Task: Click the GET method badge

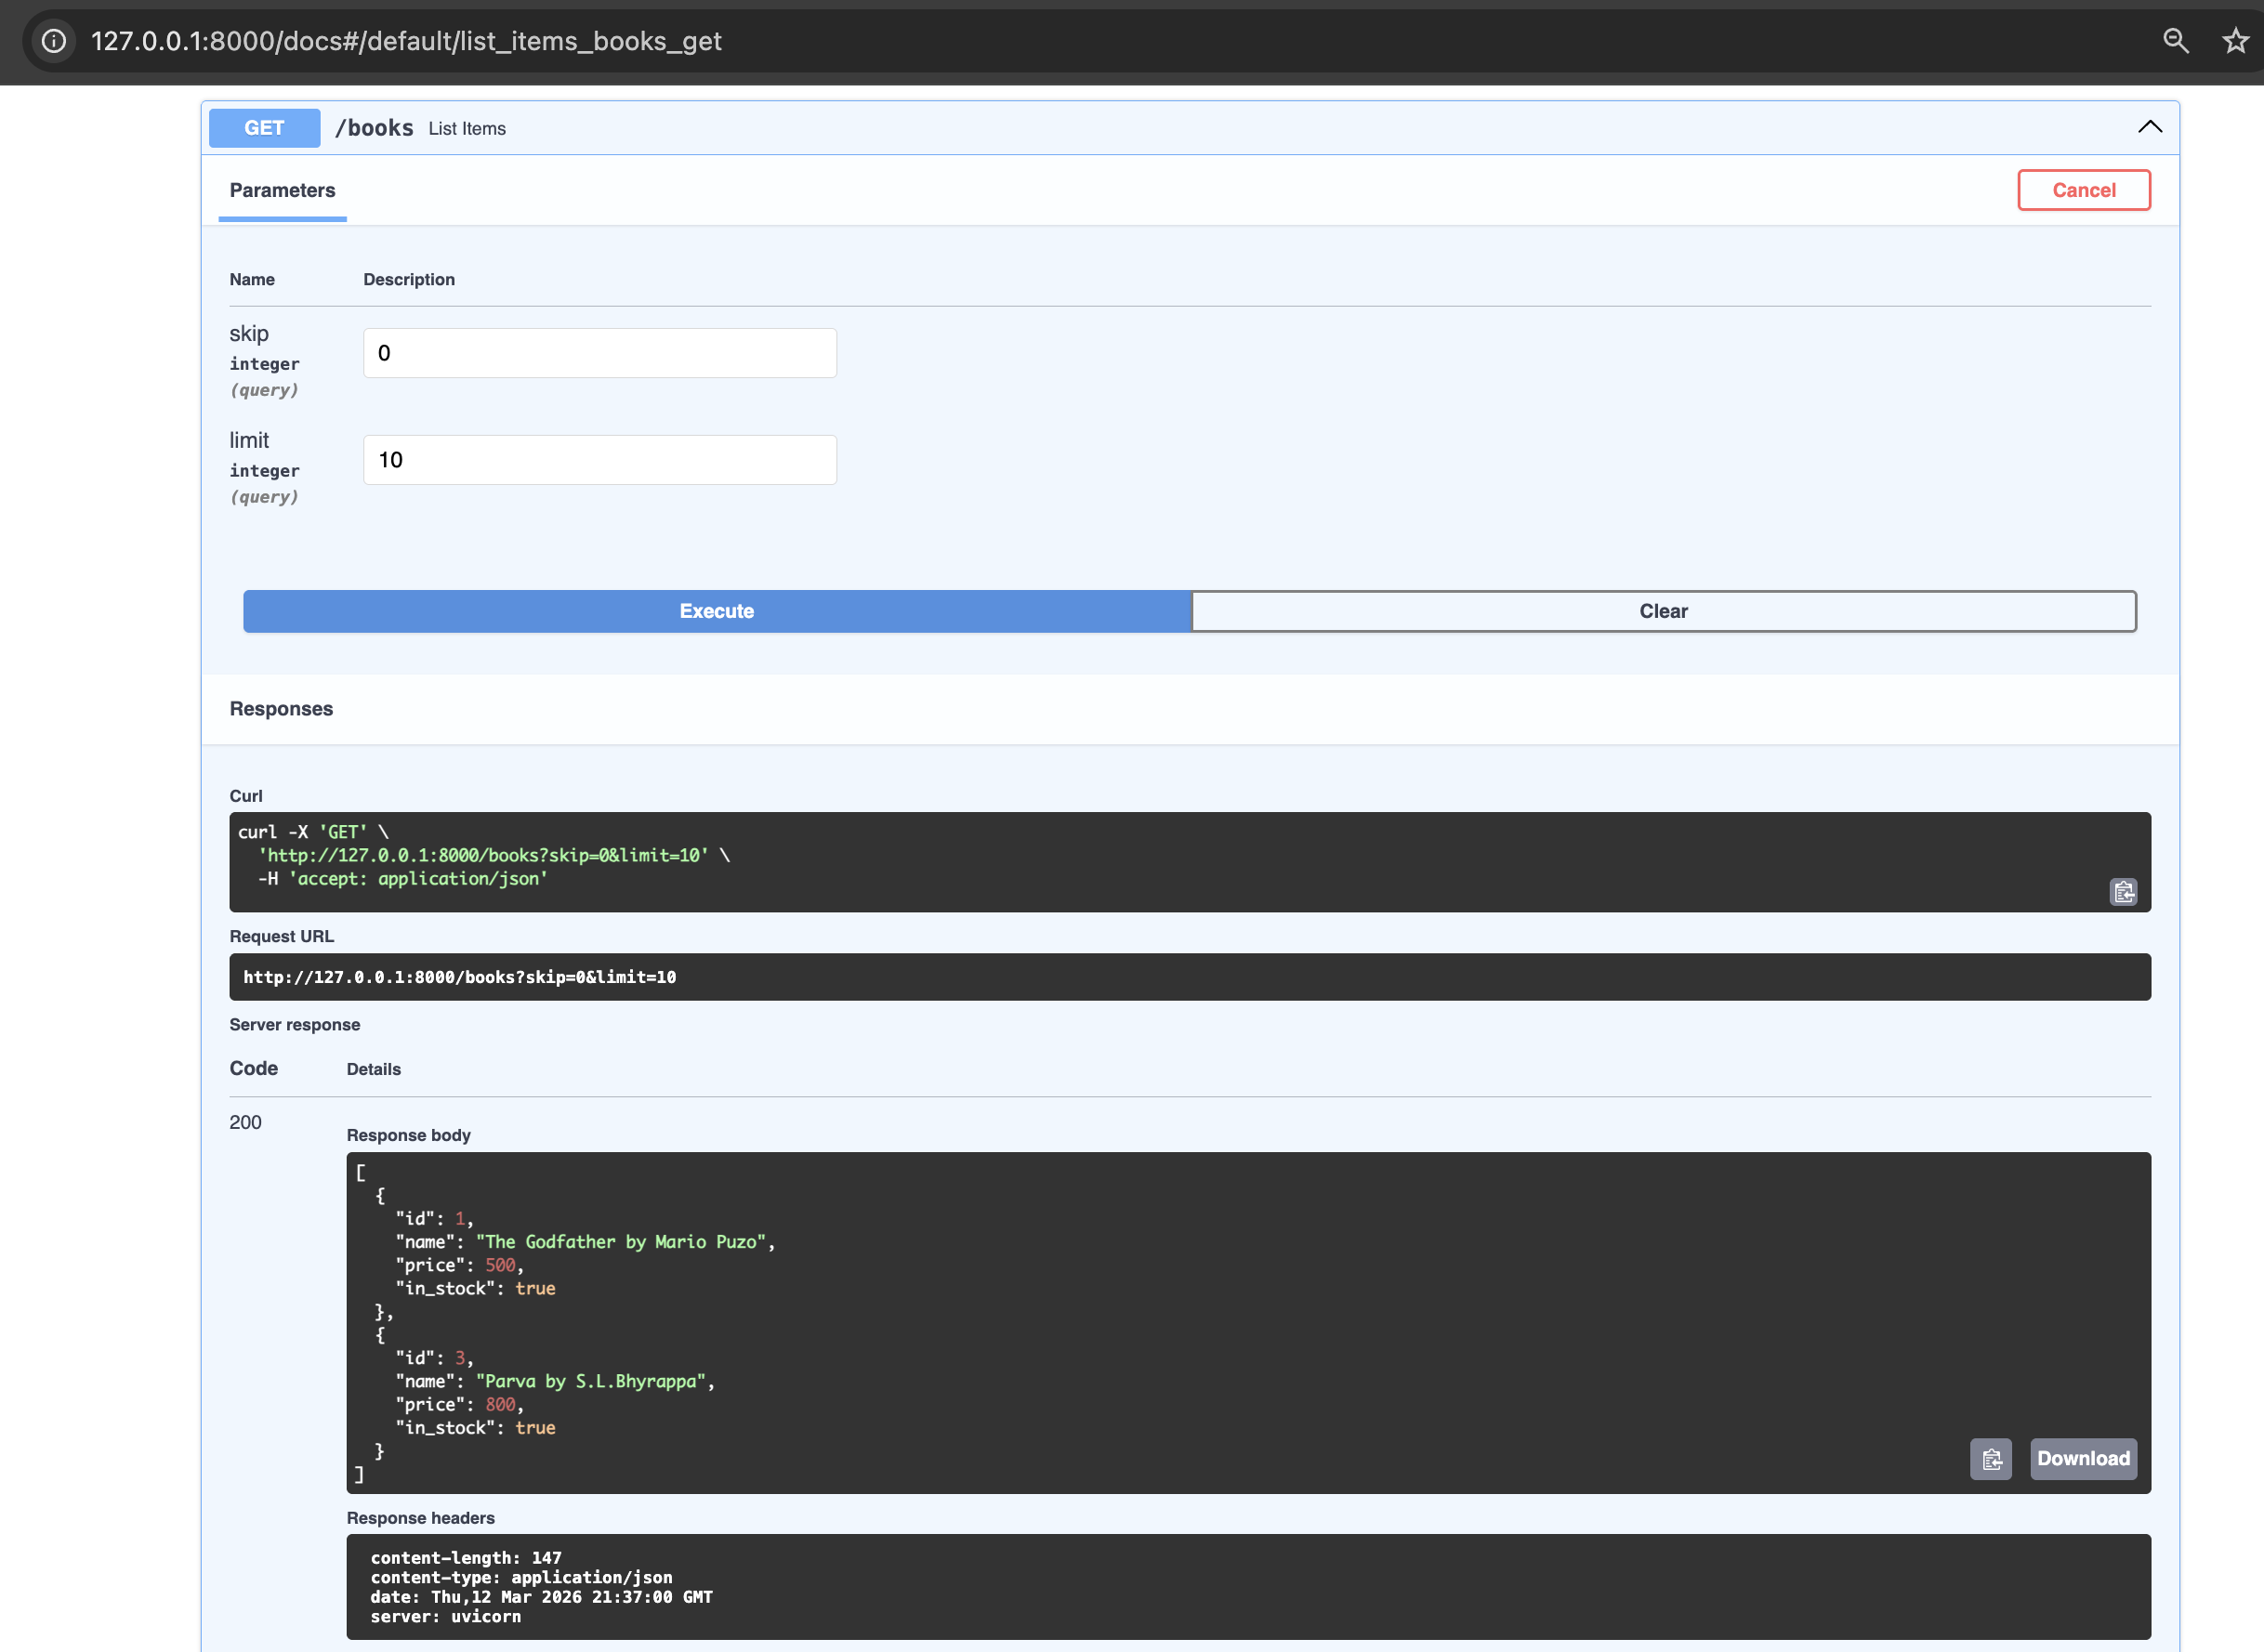Action: coord(264,127)
